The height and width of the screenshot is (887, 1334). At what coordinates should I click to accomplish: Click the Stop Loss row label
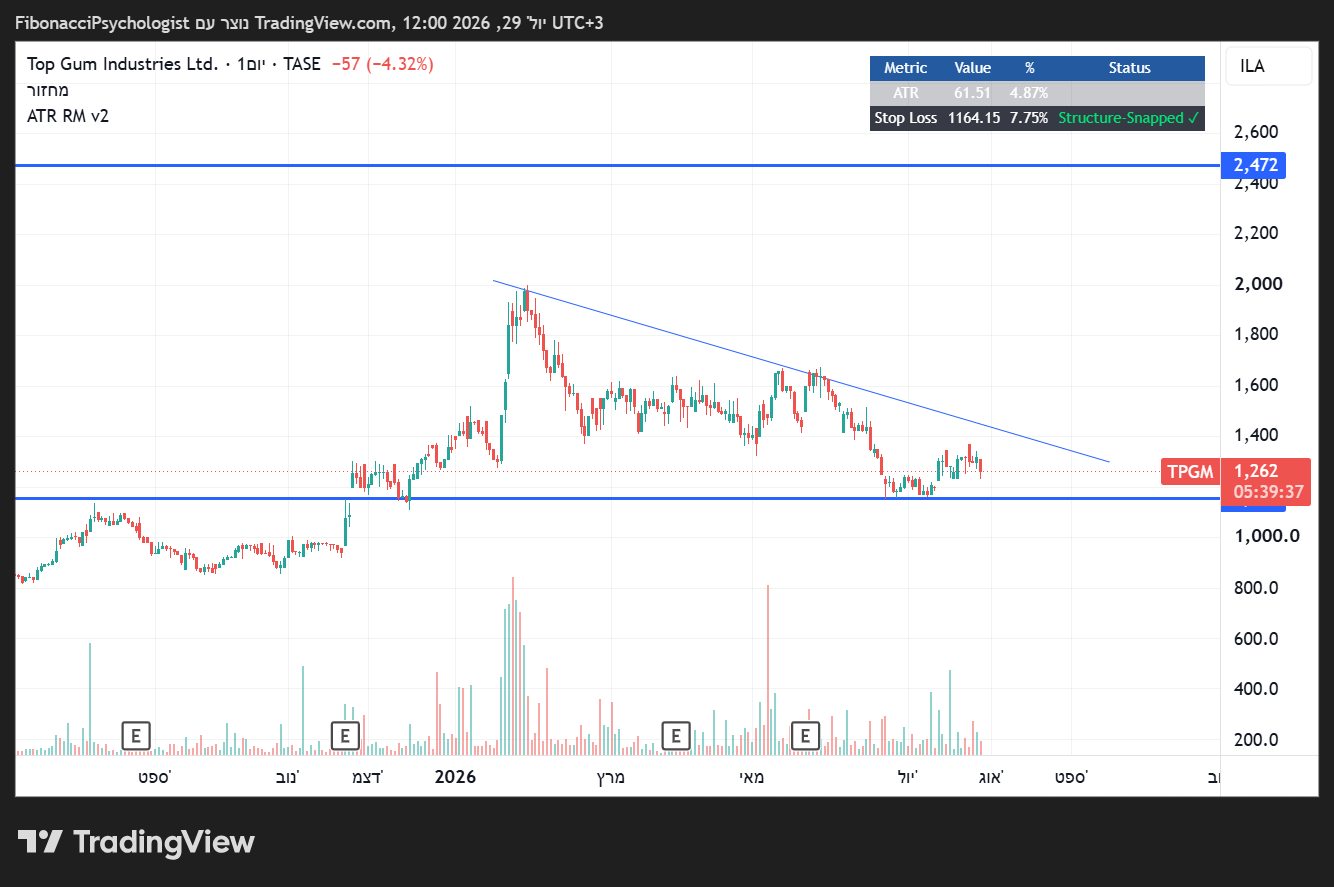click(x=906, y=118)
